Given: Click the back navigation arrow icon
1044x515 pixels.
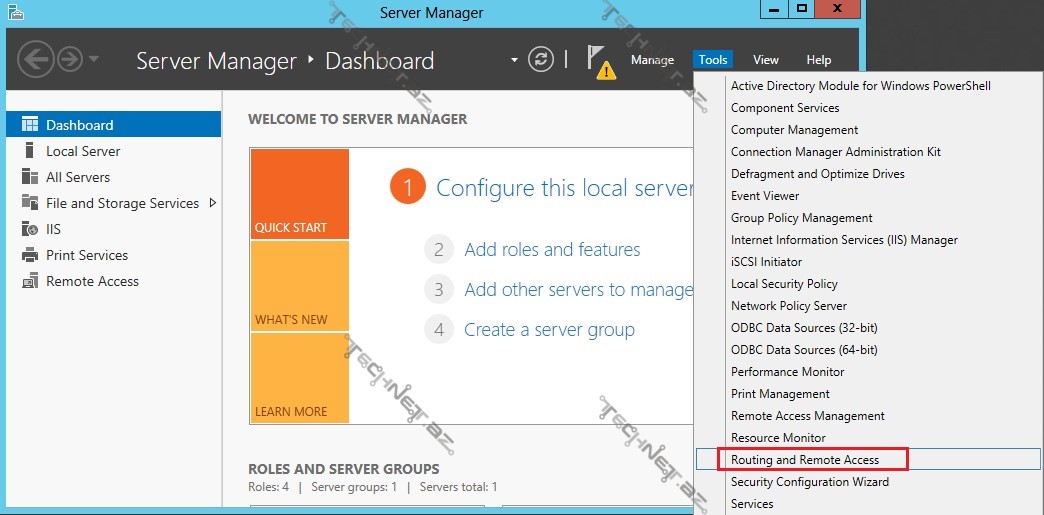Looking at the screenshot, I should [35, 59].
